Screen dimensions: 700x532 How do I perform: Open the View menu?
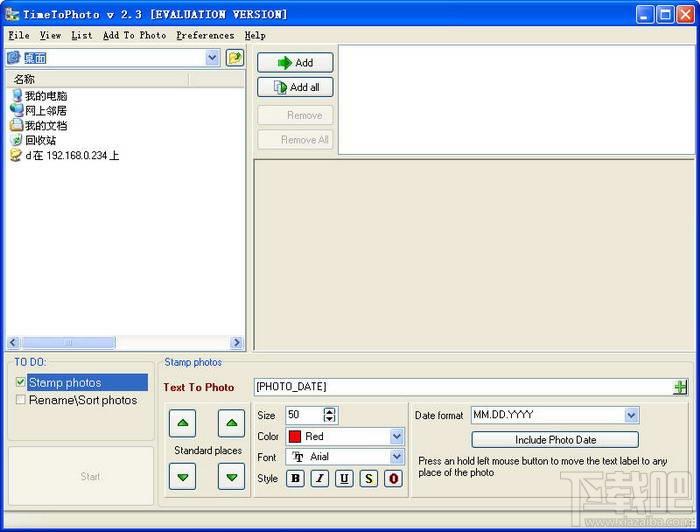pyautogui.click(x=50, y=35)
